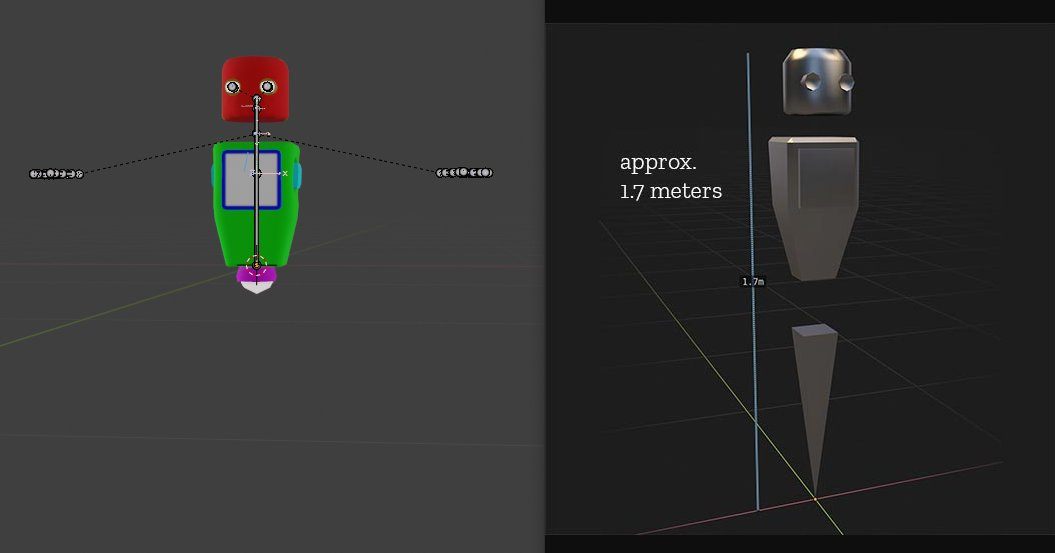The image size is (1055, 553).
Task: Select the white tip piece under the pelvis
Action: (x=256, y=287)
